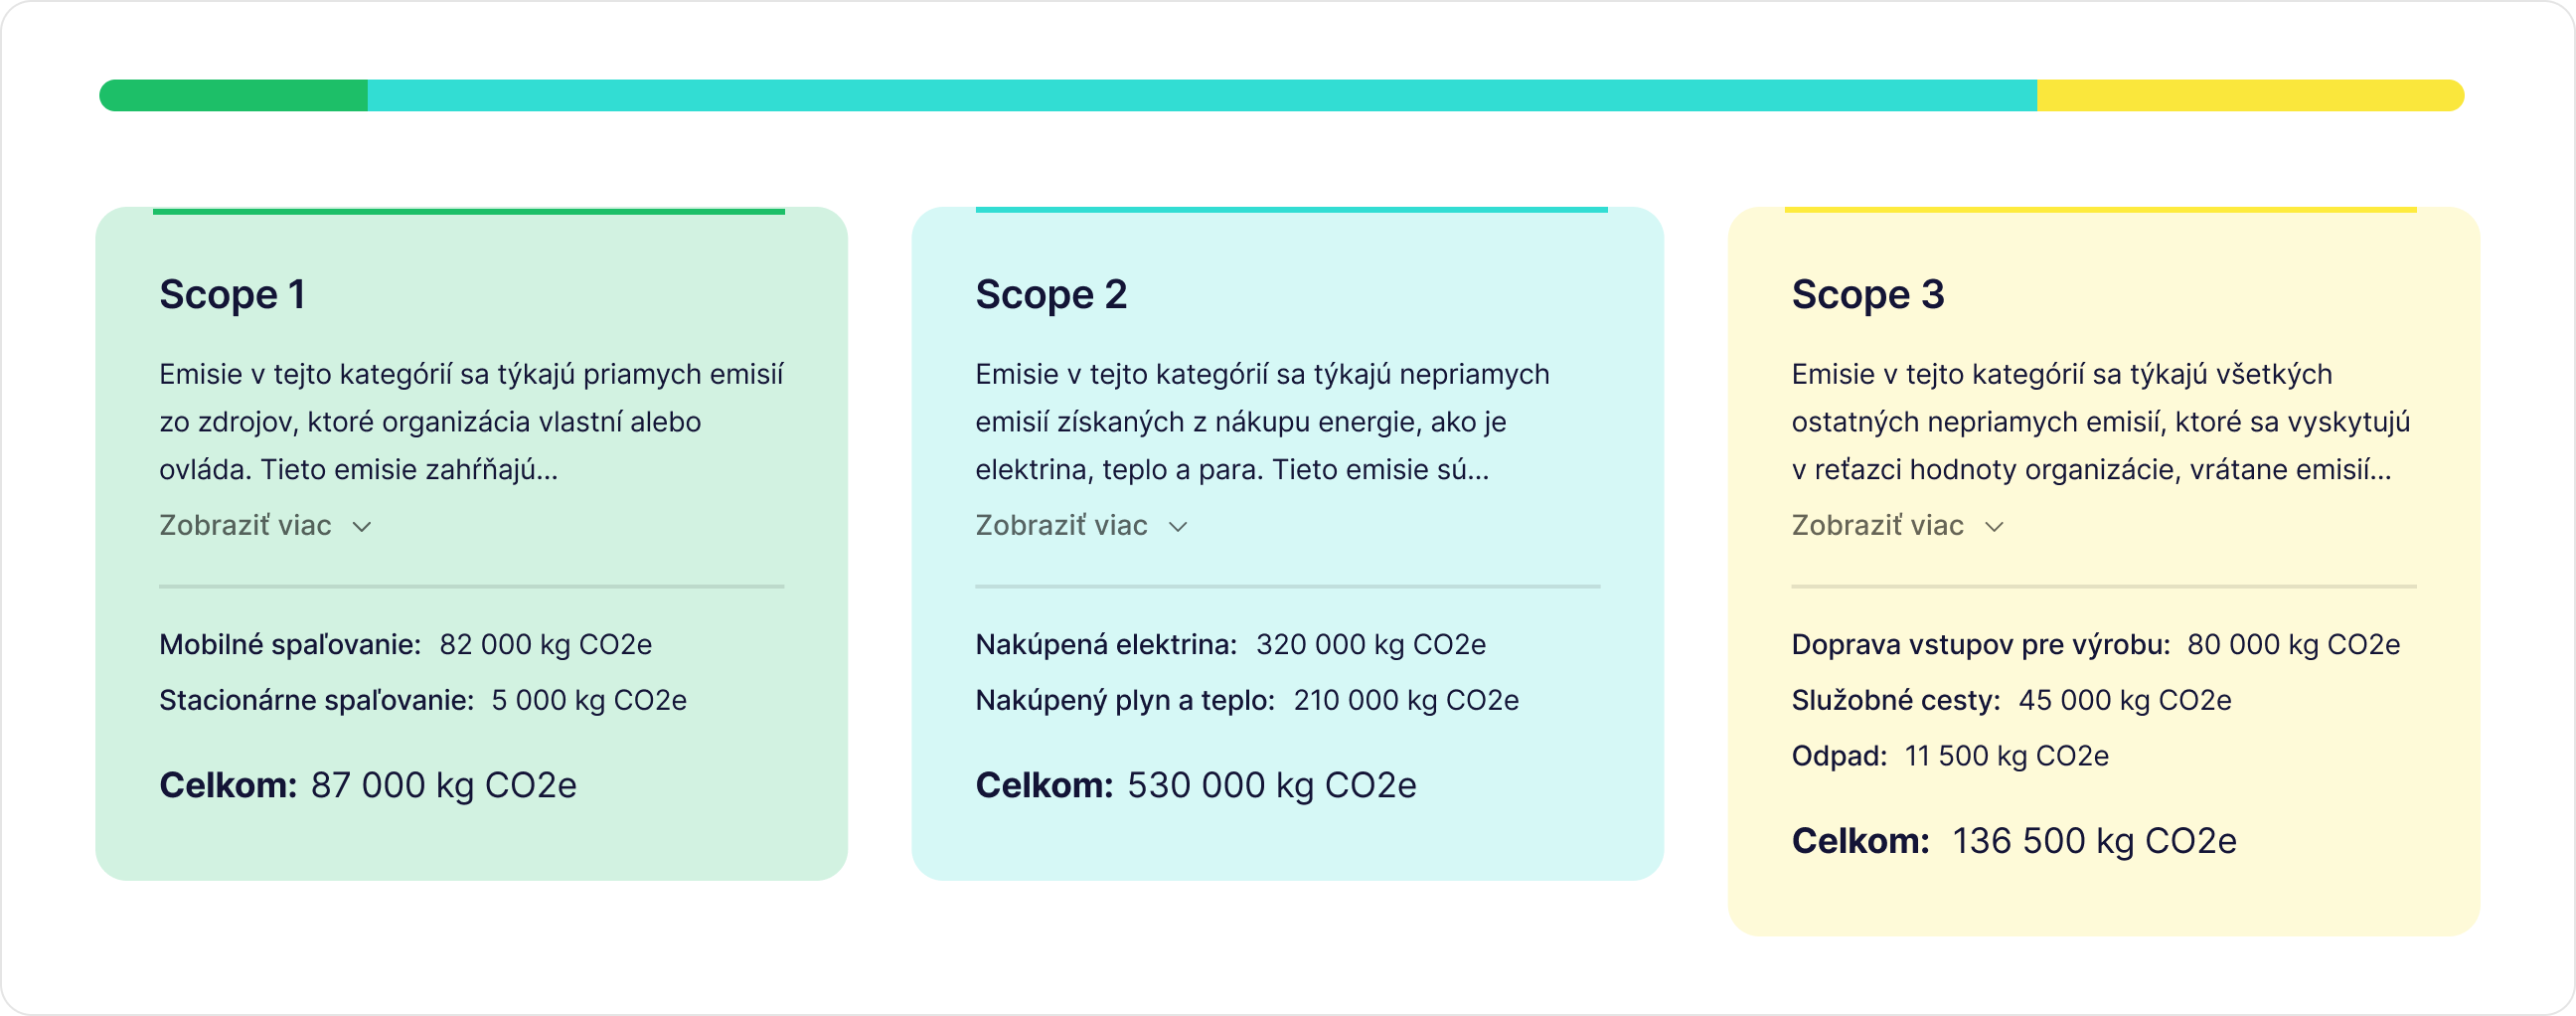Viewport: 2576px width, 1016px height.
Task: Click the Odpad emissions row
Action: 1950,756
